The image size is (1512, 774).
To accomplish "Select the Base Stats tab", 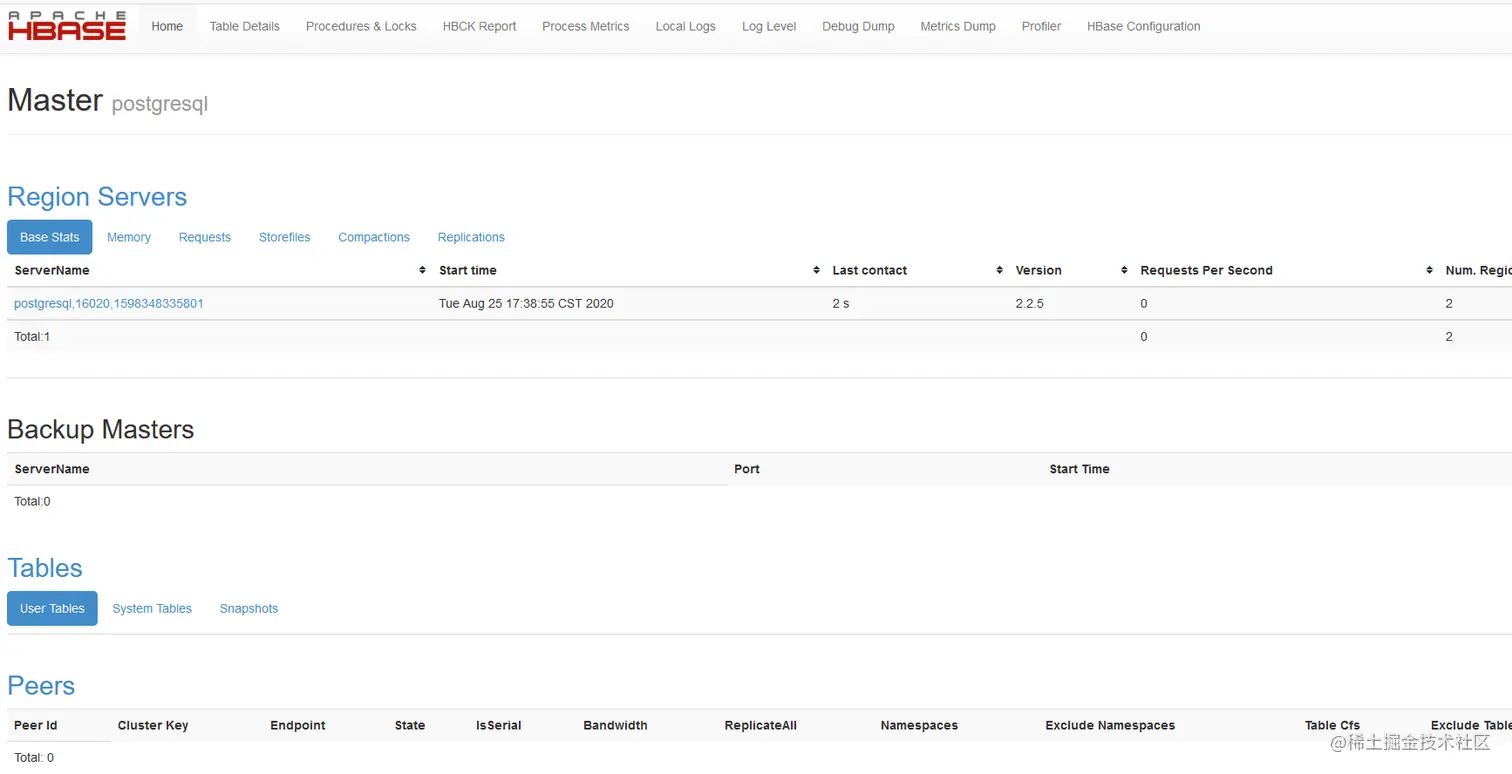I will point(50,237).
